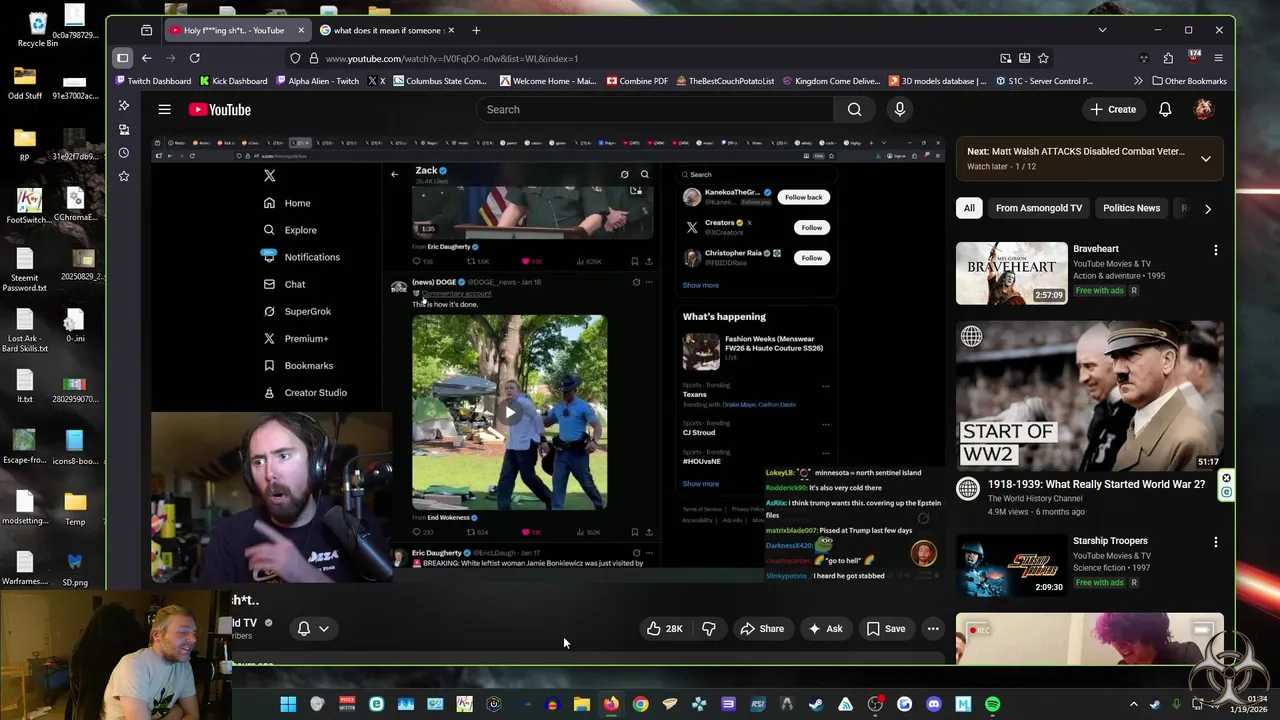Open Twitch Dashboard bookmark

[153, 81]
